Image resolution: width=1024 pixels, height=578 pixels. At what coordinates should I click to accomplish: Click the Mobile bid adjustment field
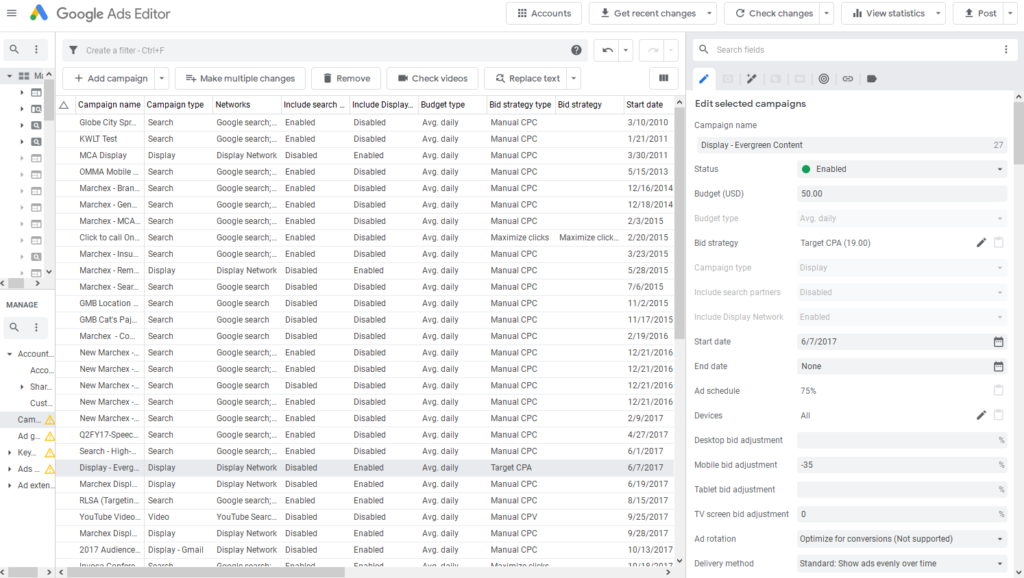point(901,465)
